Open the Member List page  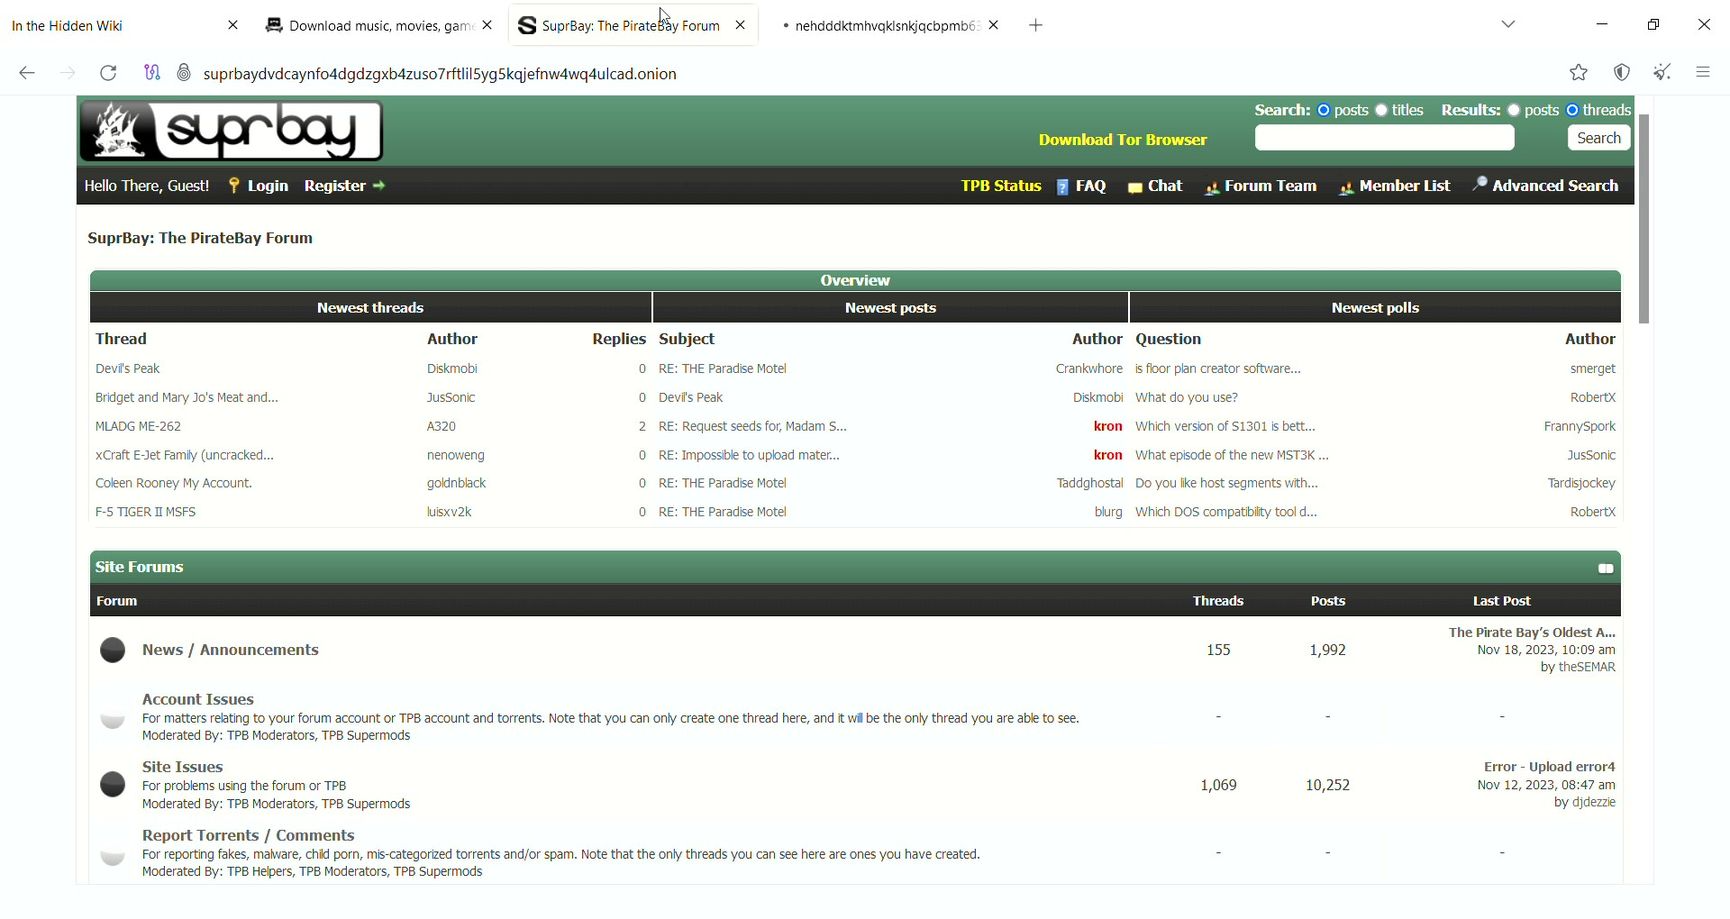1395,186
